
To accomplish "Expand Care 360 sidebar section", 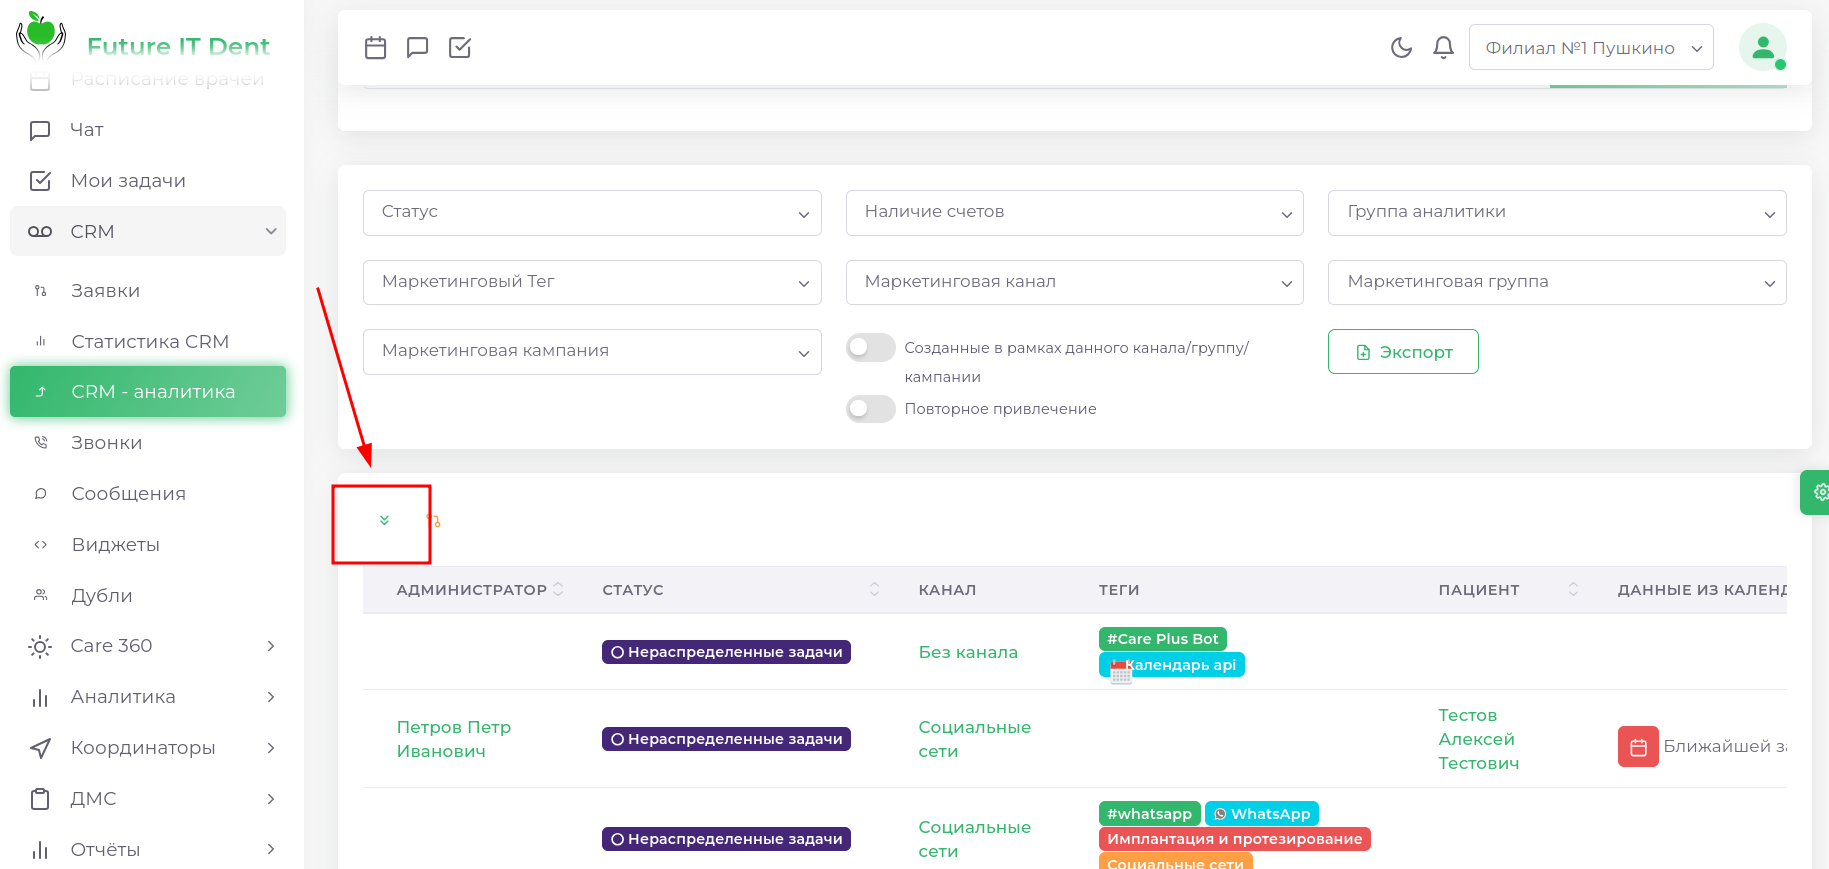I will point(150,646).
